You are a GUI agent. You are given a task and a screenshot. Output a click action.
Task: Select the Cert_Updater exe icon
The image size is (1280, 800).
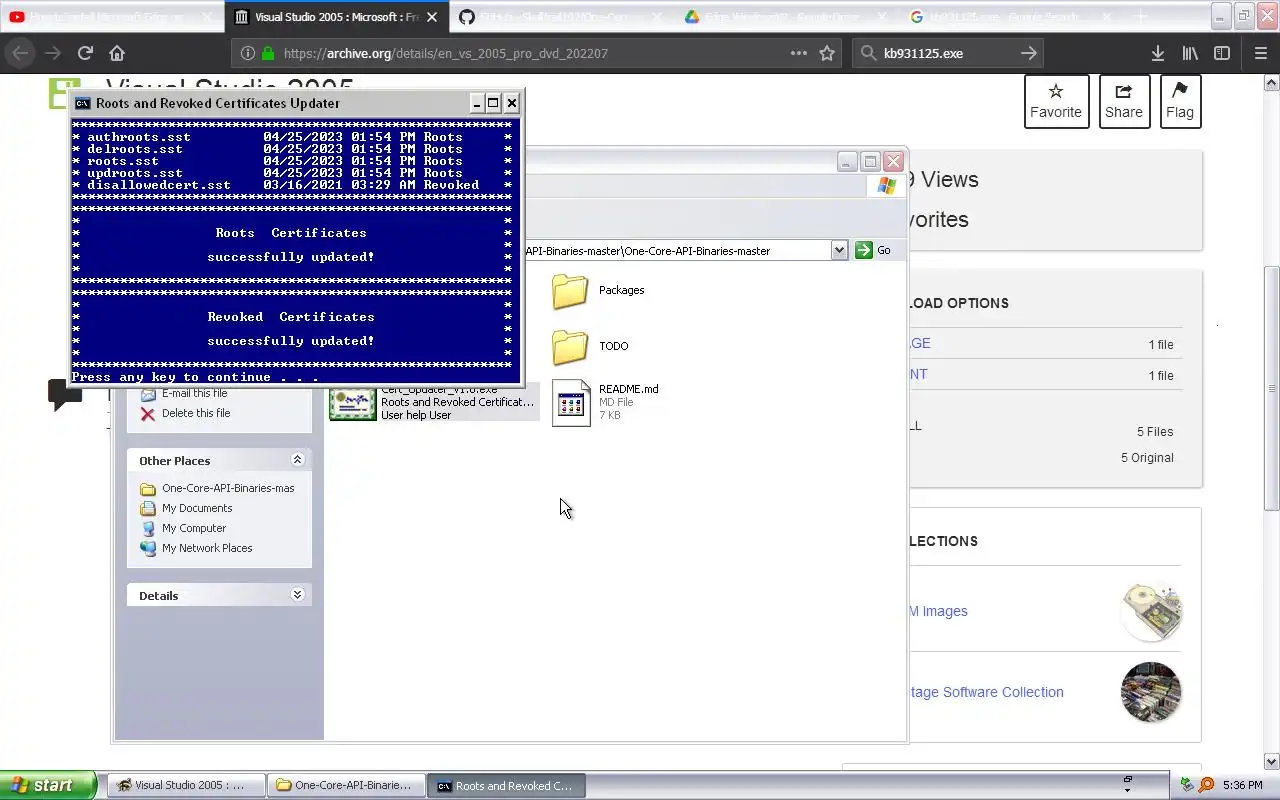353,405
